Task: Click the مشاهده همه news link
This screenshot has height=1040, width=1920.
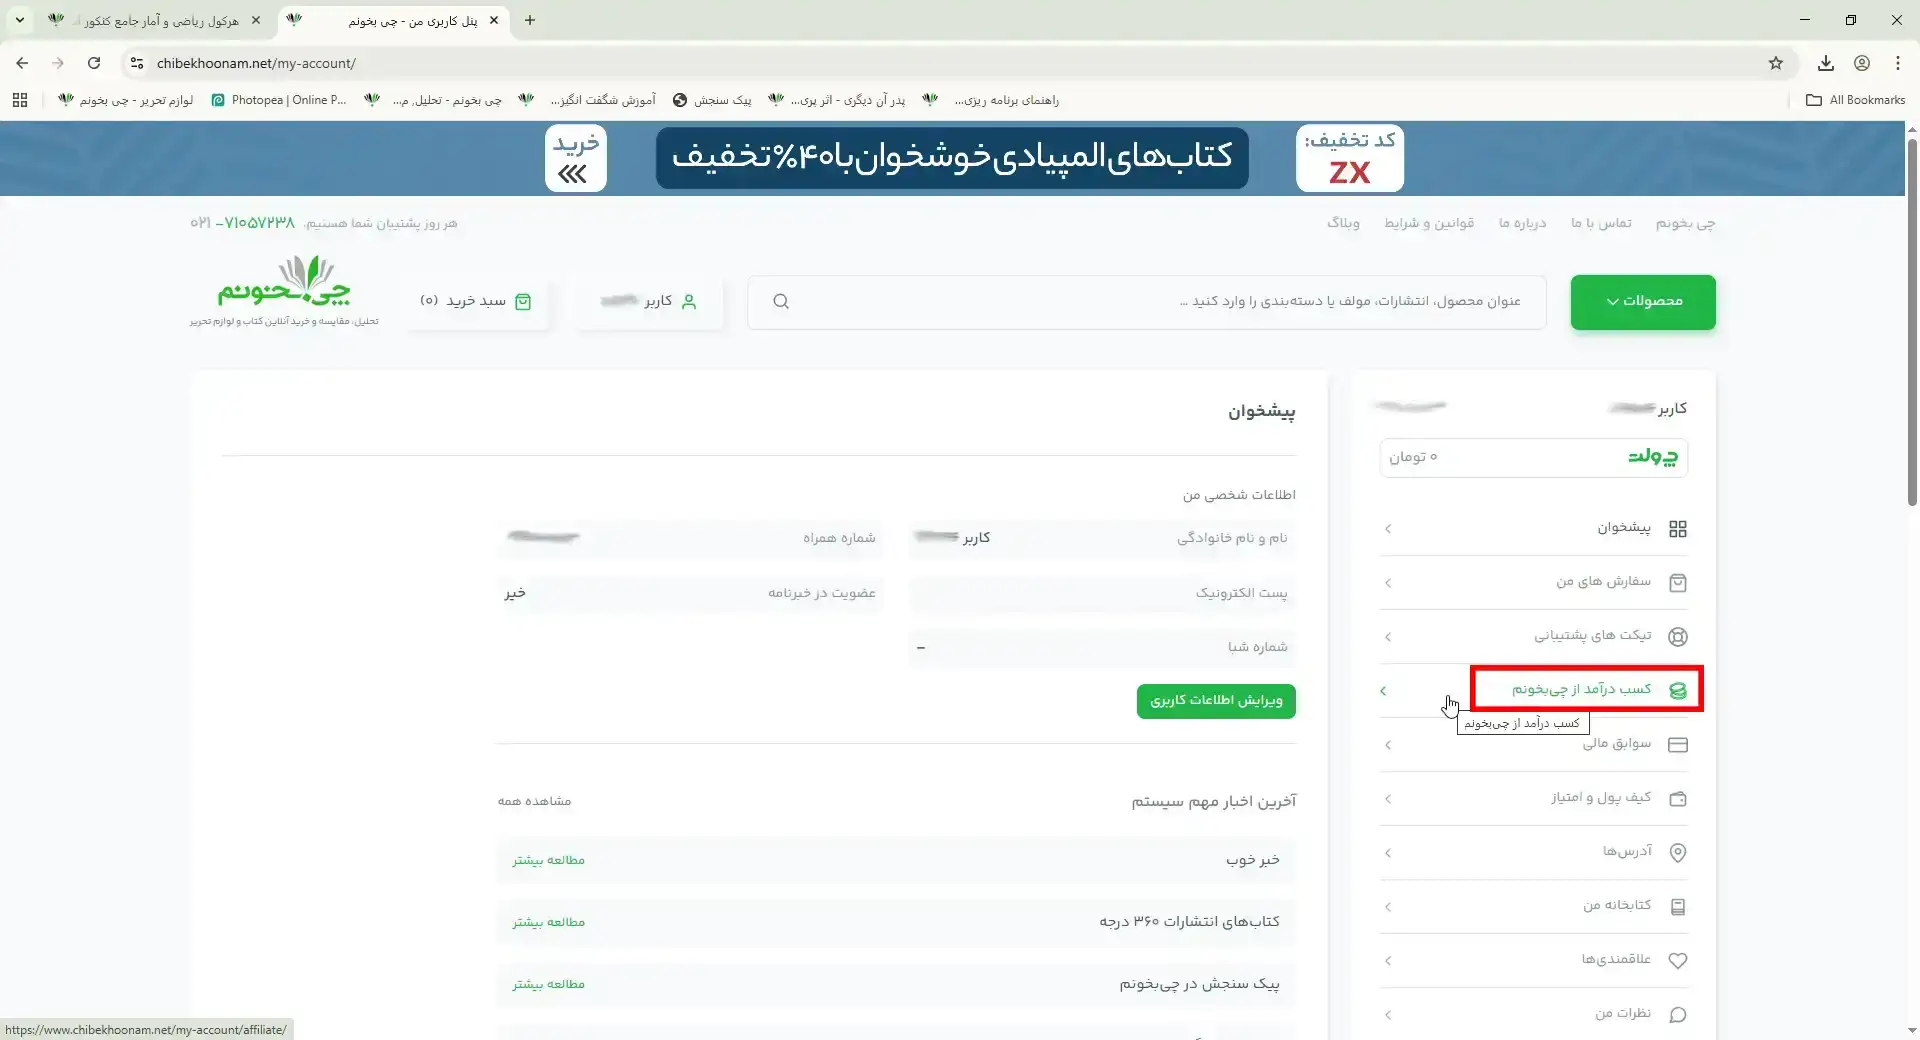Action: [x=534, y=801]
